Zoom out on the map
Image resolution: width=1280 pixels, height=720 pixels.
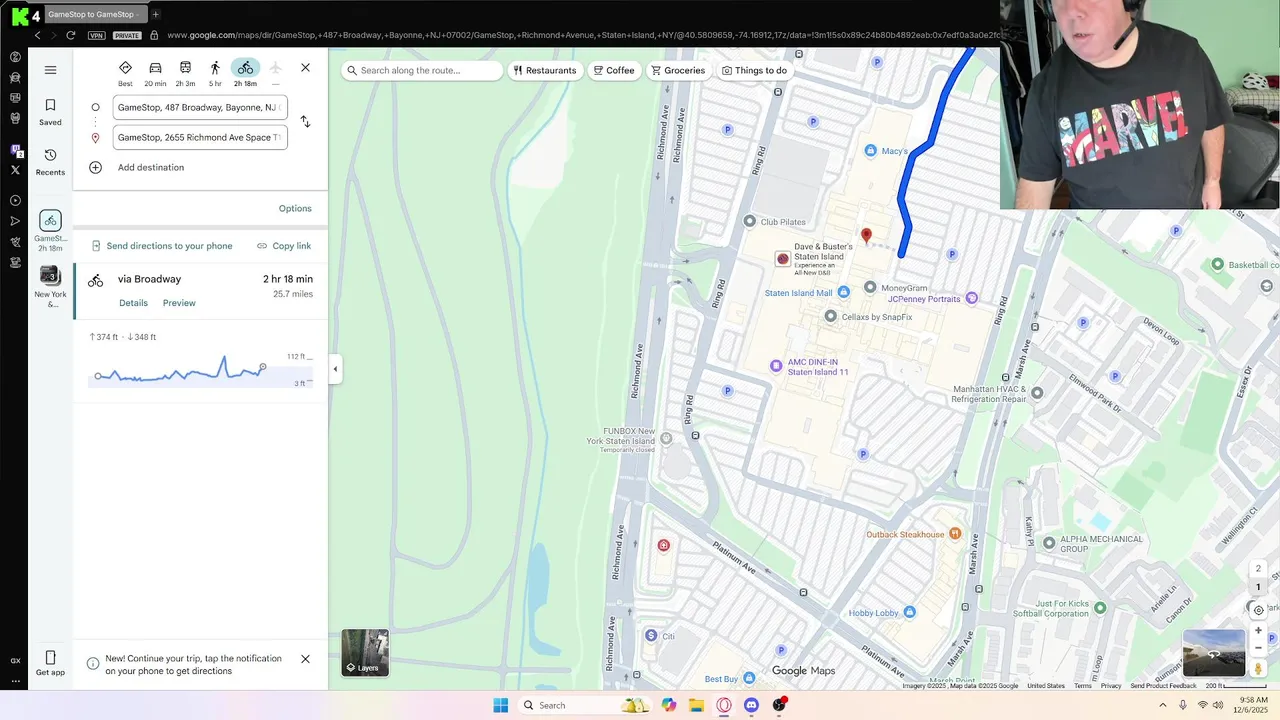1258,648
